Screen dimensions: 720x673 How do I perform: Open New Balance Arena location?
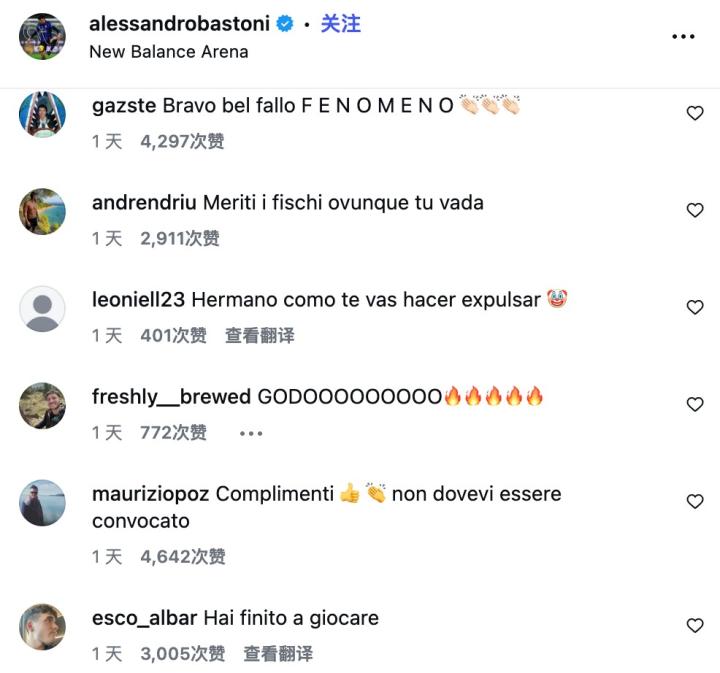[x=169, y=52]
